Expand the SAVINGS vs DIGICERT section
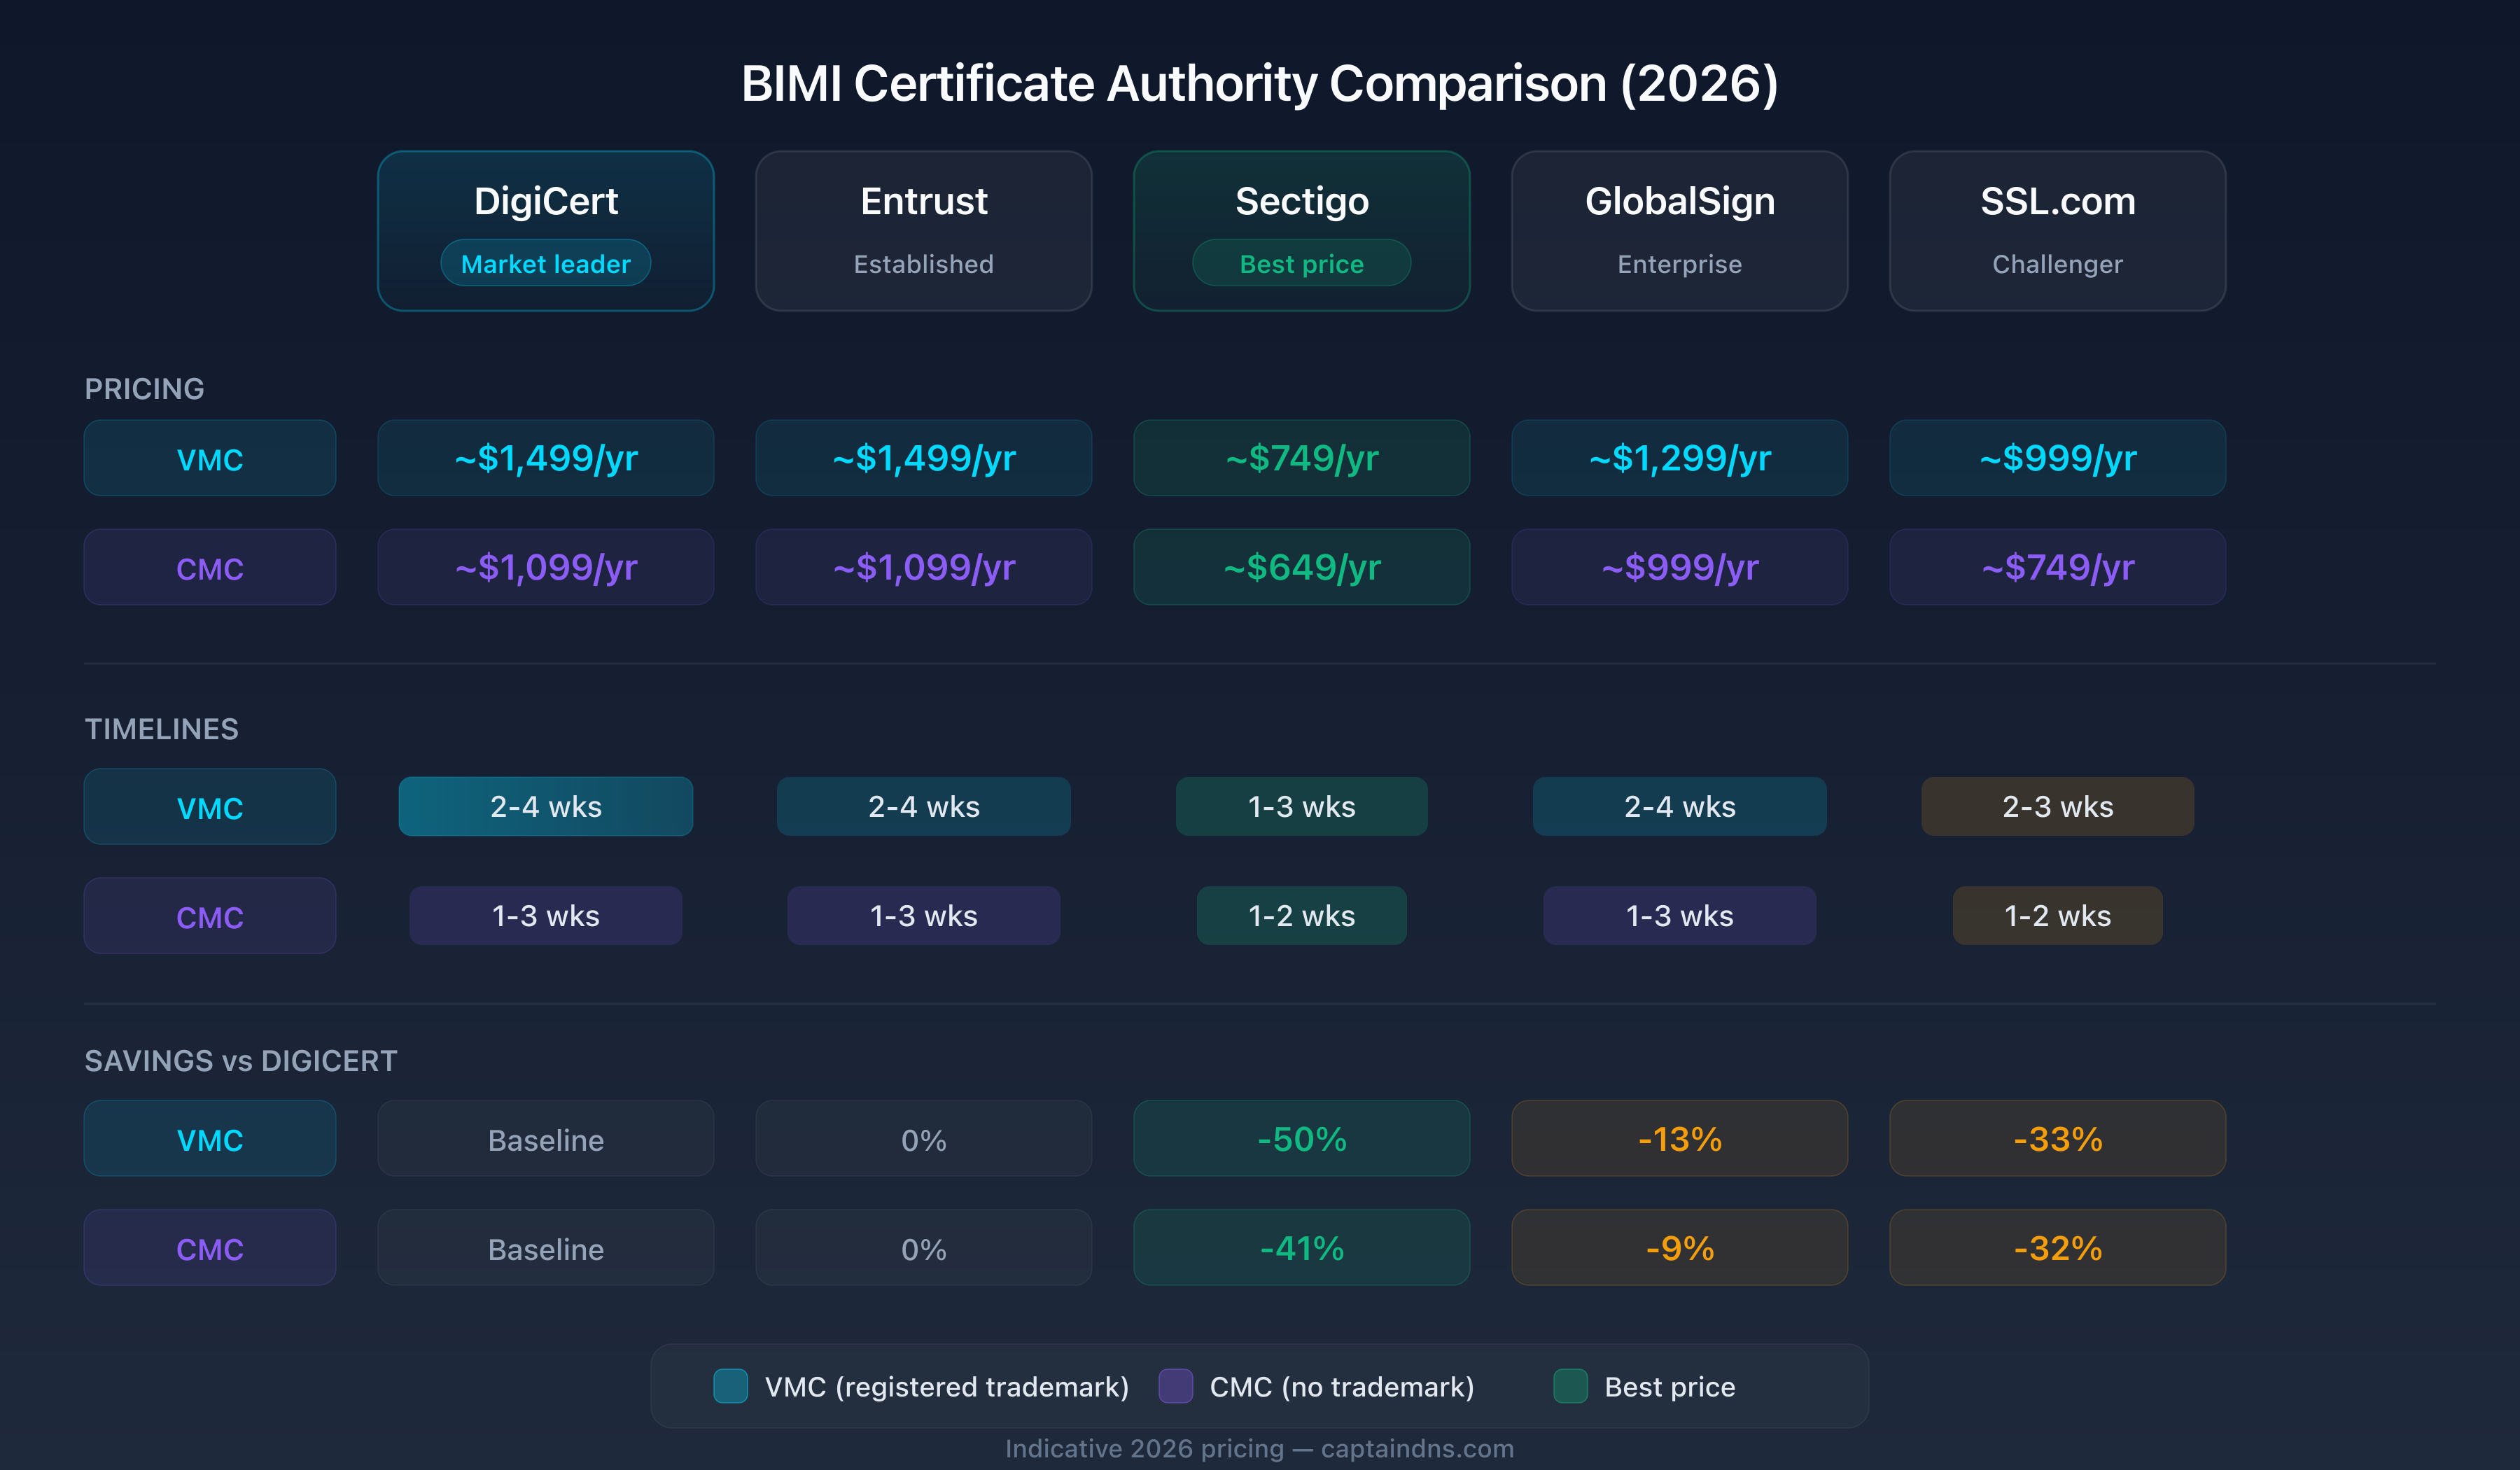 pyautogui.click(x=241, y=1061)
